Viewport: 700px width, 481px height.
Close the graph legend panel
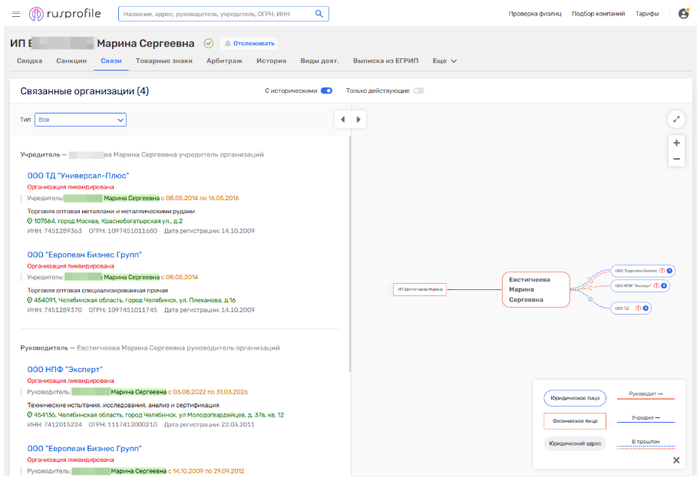(676, 460)
